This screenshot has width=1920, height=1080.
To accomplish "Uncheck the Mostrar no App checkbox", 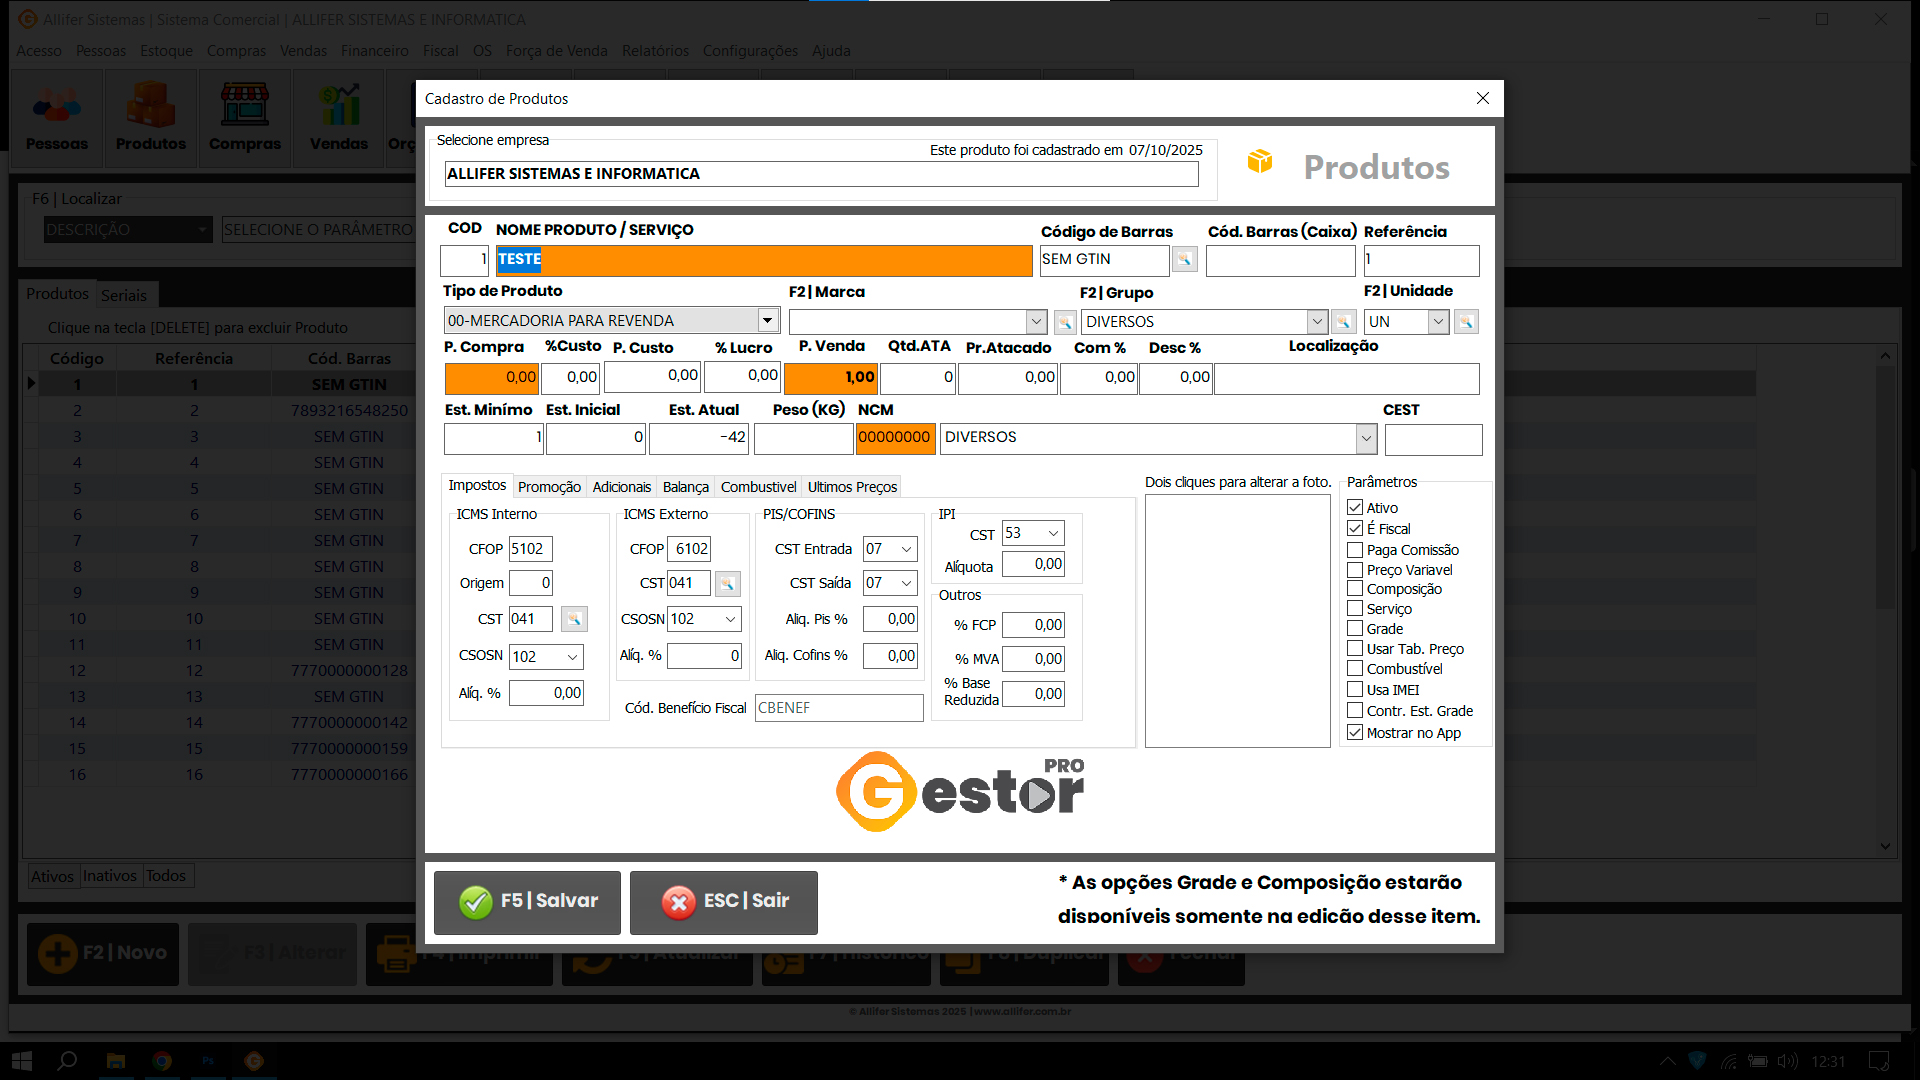I will (x=1355, y=733).
